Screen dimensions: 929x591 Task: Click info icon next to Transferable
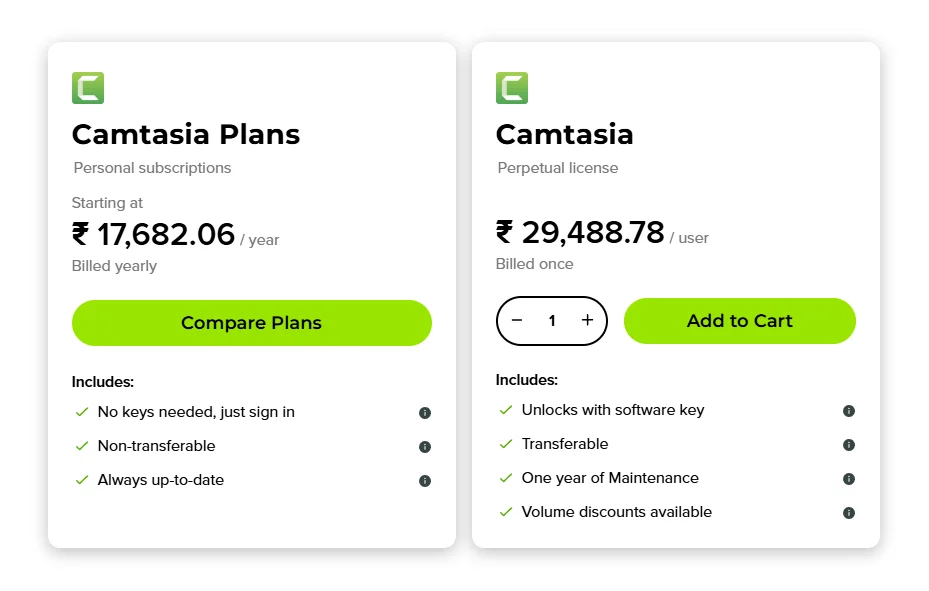tap(849, 445)
